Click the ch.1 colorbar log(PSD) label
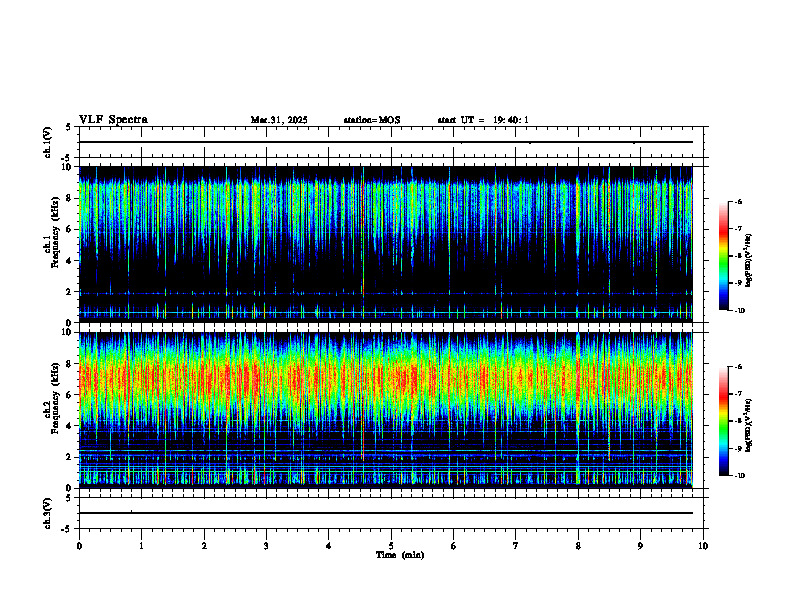The width and height of the screenshot is (792, 612). coord(748,261)
